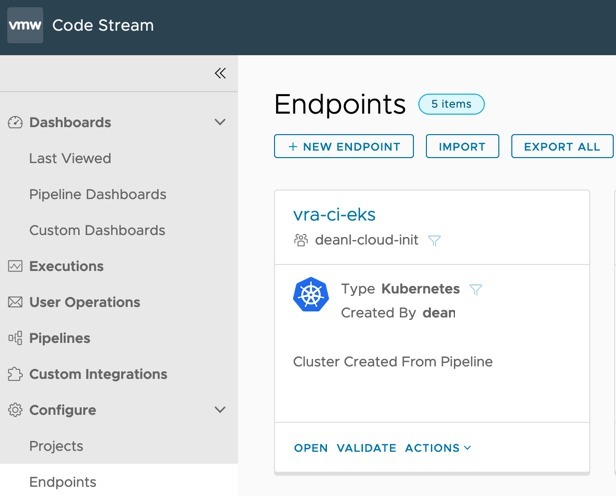Click the vmw logo icon

pos(25,25)
